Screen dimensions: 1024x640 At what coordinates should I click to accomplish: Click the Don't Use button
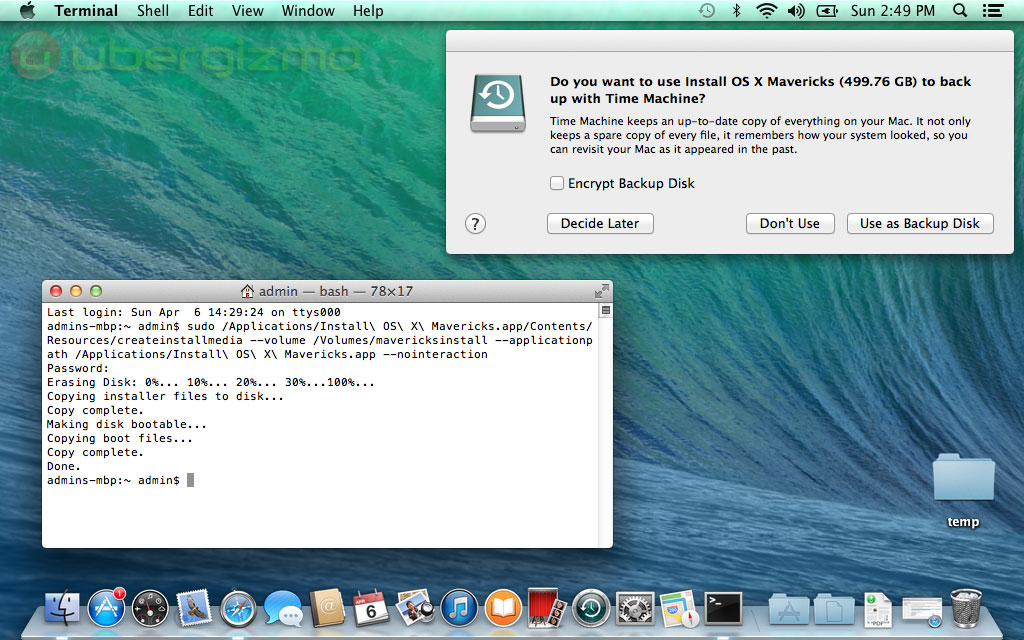click(790, 223)
